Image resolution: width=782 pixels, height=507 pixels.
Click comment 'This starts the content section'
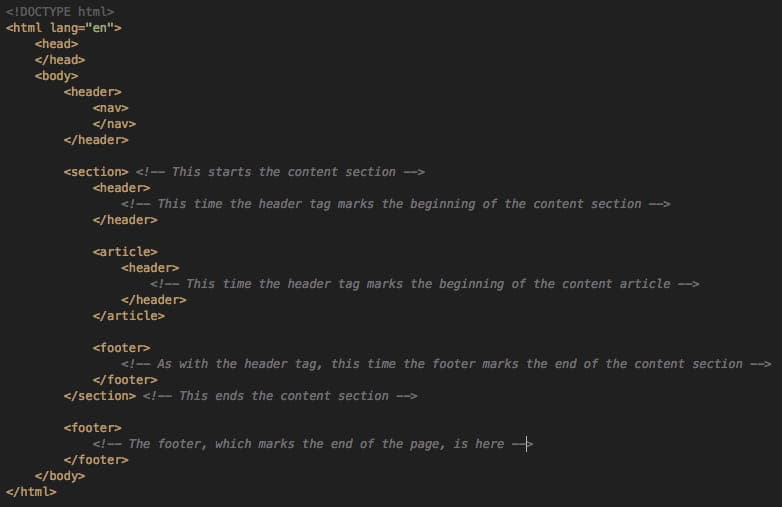280,172
